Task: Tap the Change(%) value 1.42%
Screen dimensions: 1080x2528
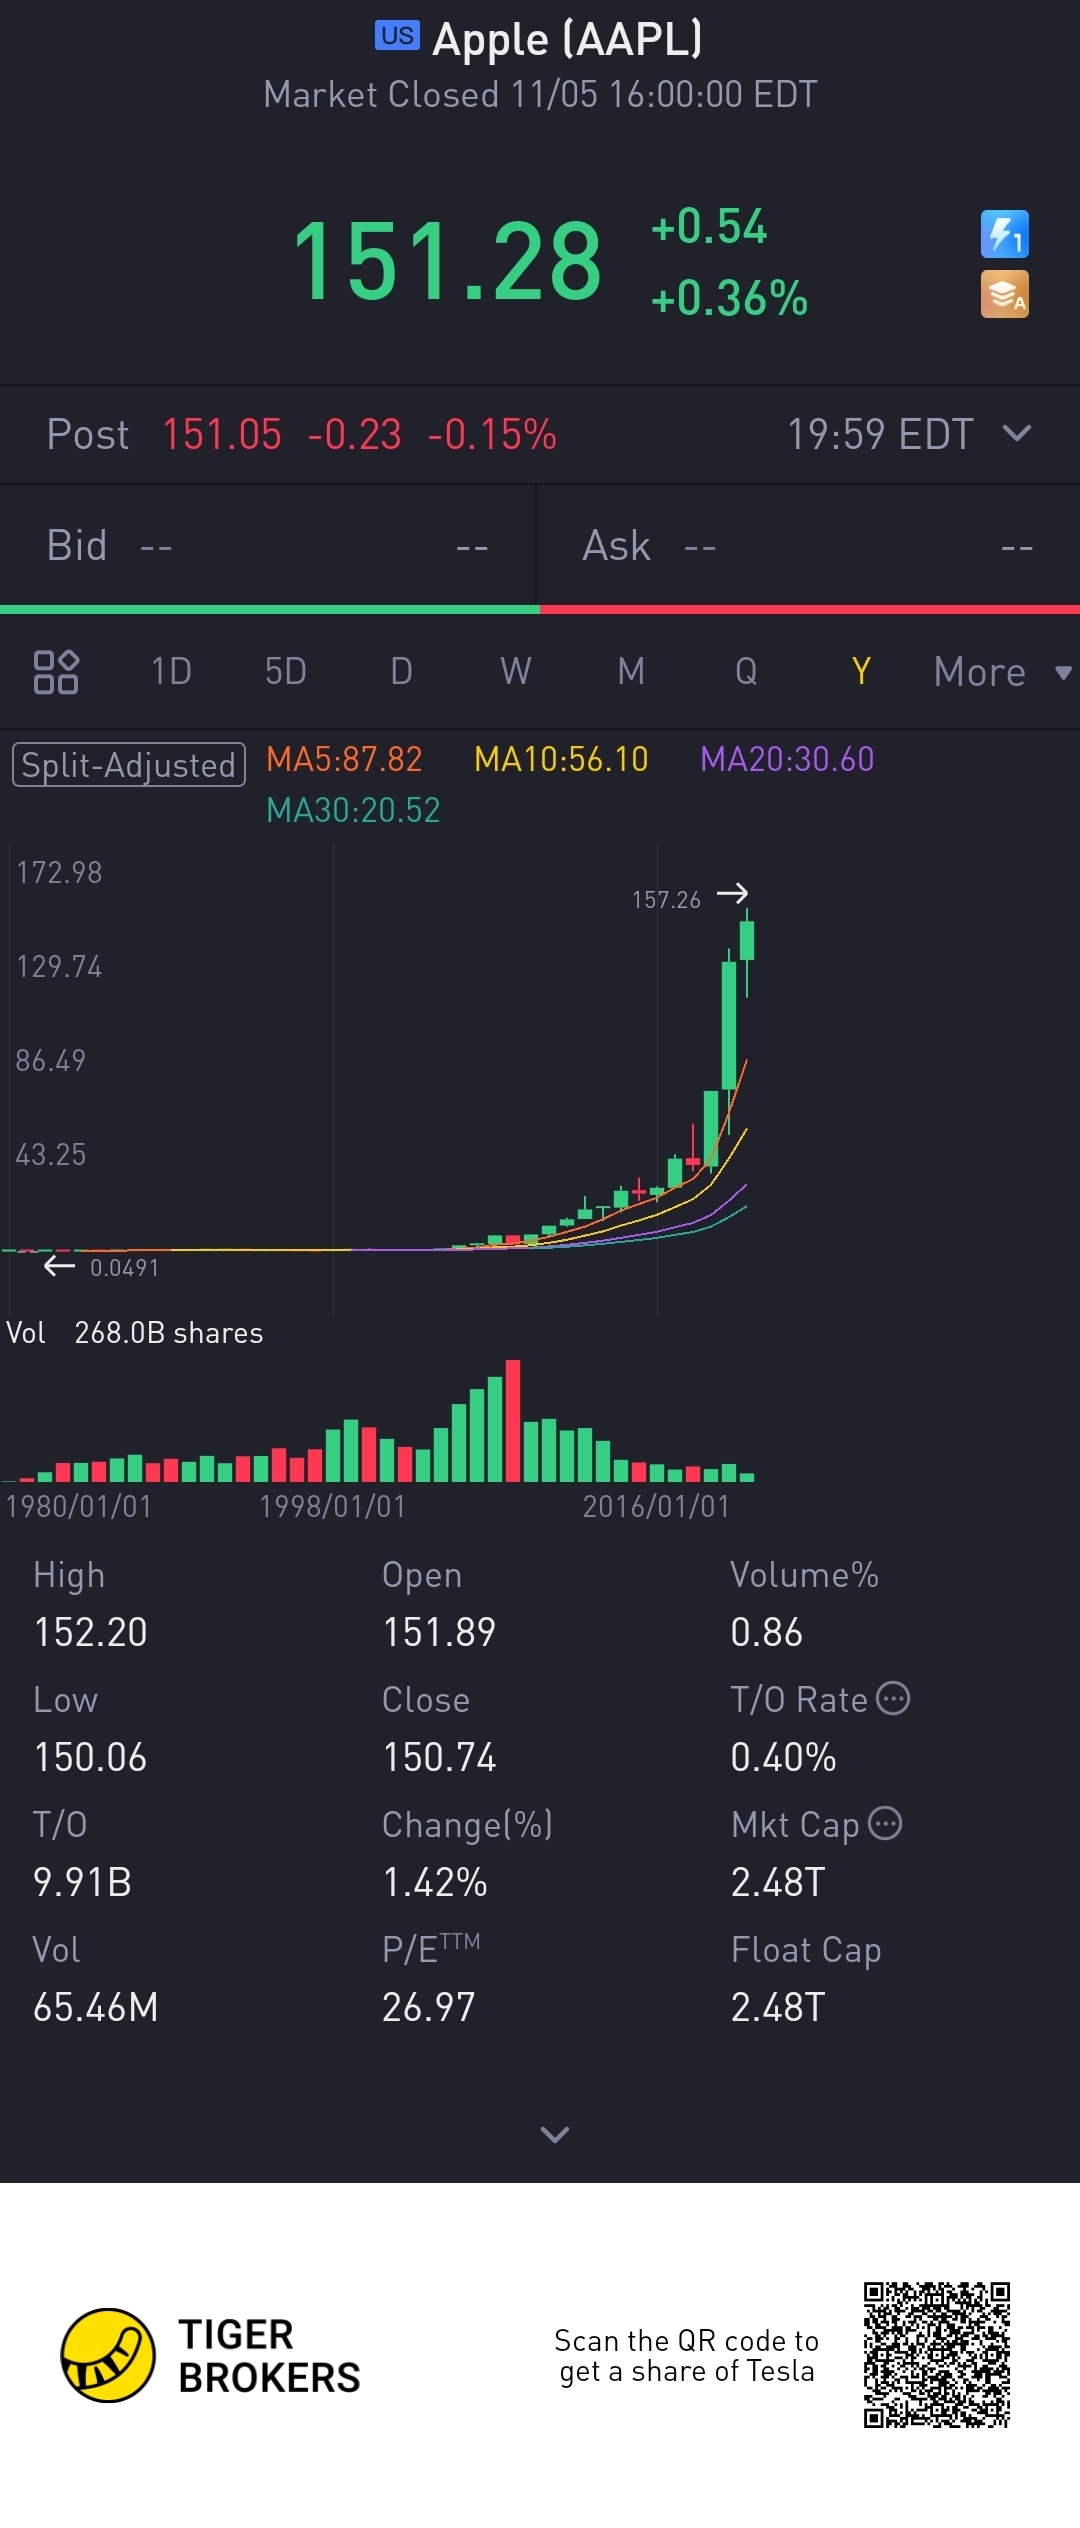Action: tap(435, 1882)
